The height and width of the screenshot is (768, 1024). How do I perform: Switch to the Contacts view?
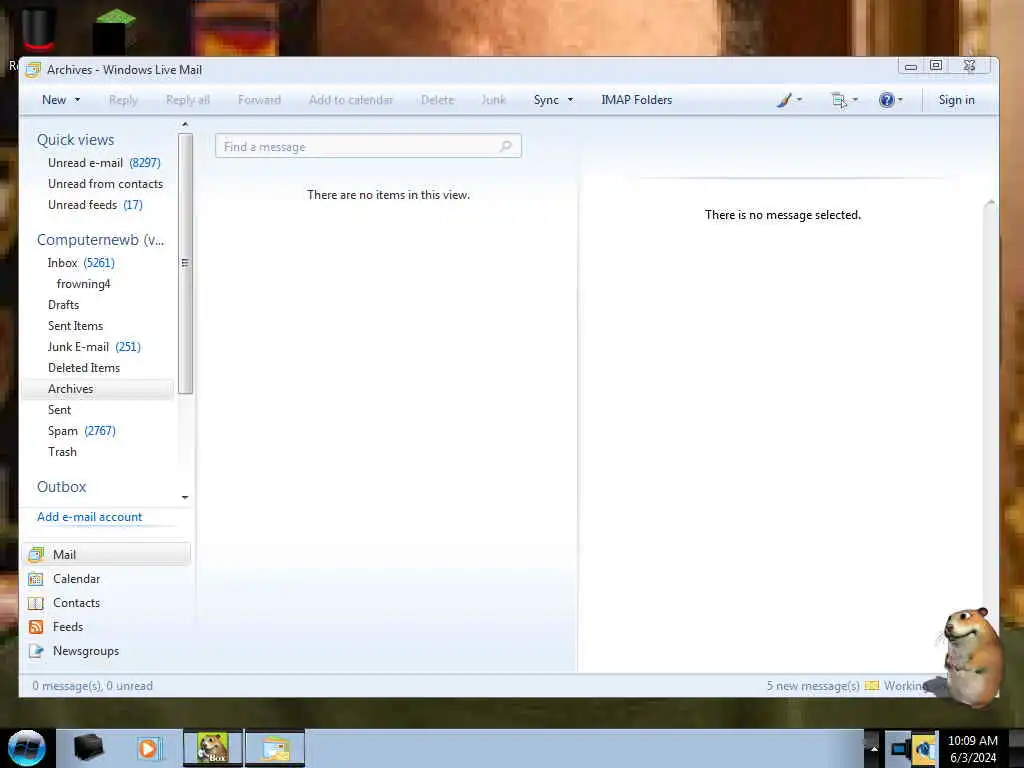(x=76, y=603)
